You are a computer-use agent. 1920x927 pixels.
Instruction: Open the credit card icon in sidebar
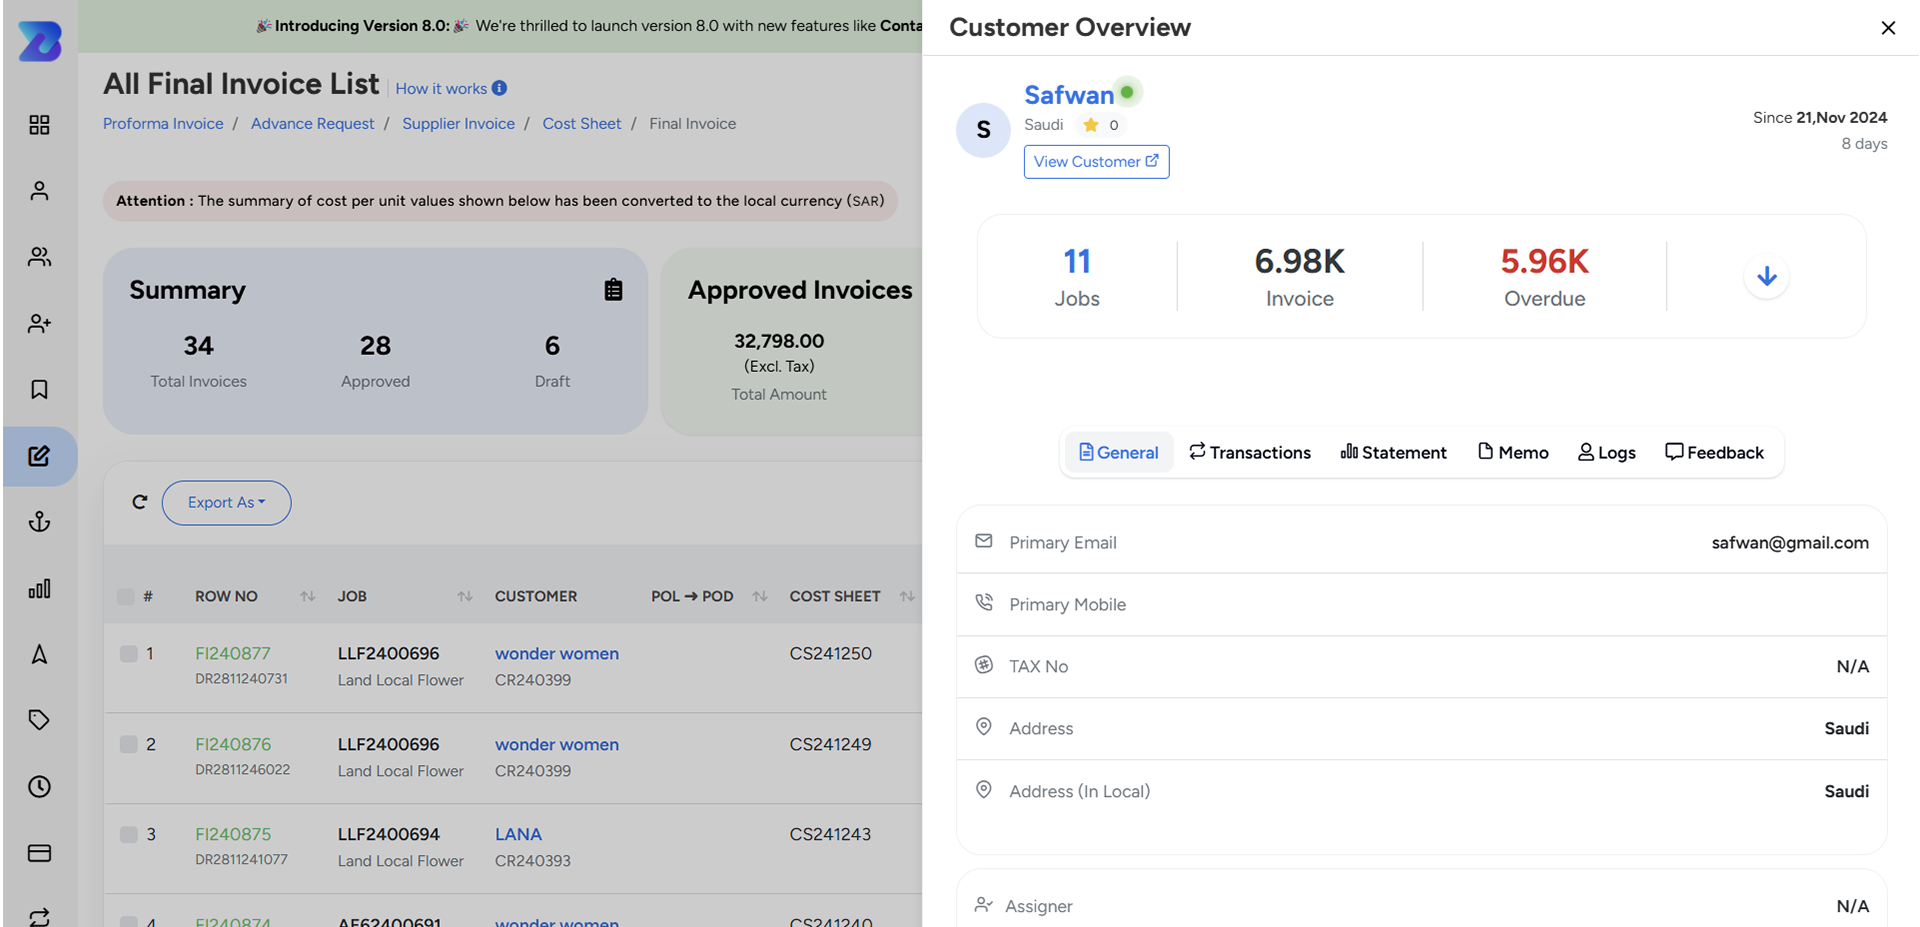tap(39, 853)
